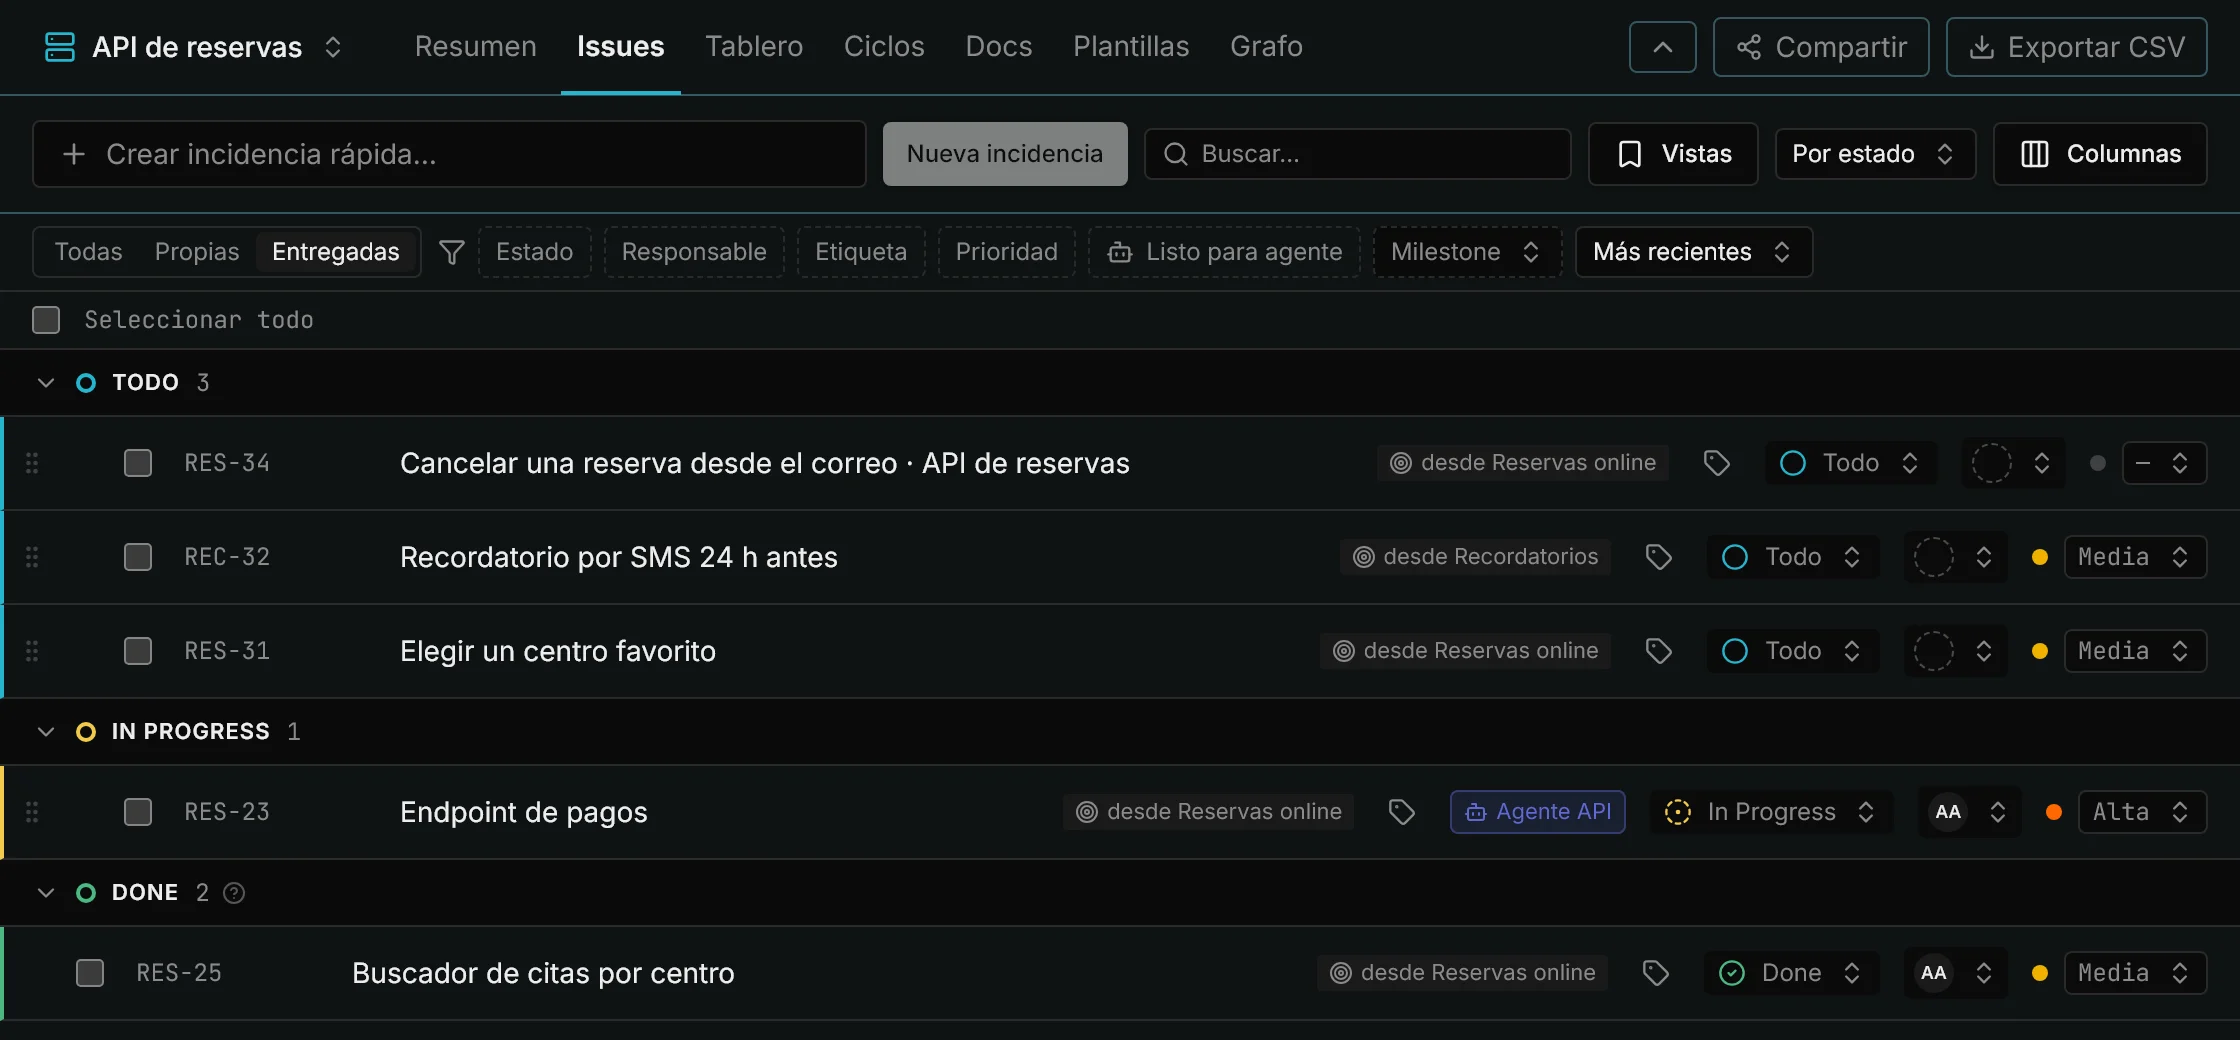Click the collapse header chevron-up button
Screen dimensions: 2240x1040
pyautogui.click(x=1662, y=47)
